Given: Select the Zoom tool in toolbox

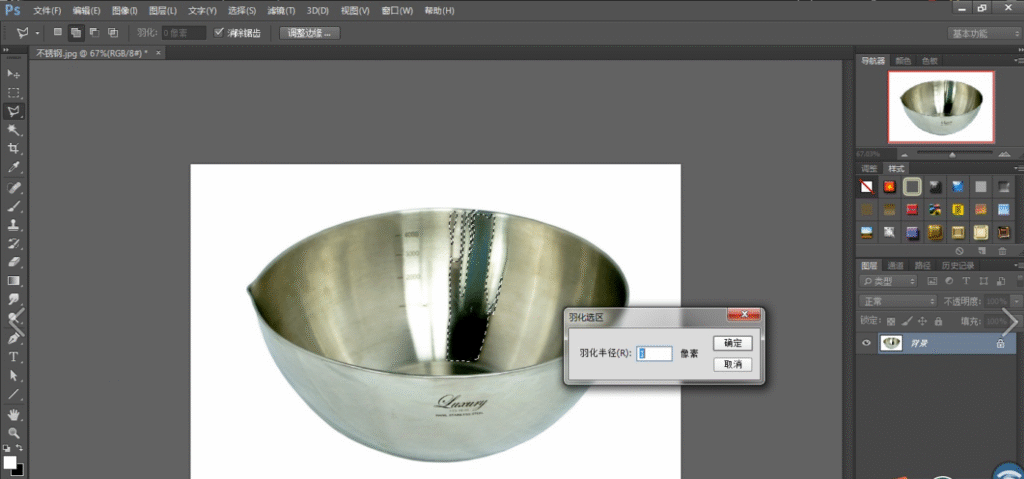Looking at the screenshot, I should [x=13, y=433].
